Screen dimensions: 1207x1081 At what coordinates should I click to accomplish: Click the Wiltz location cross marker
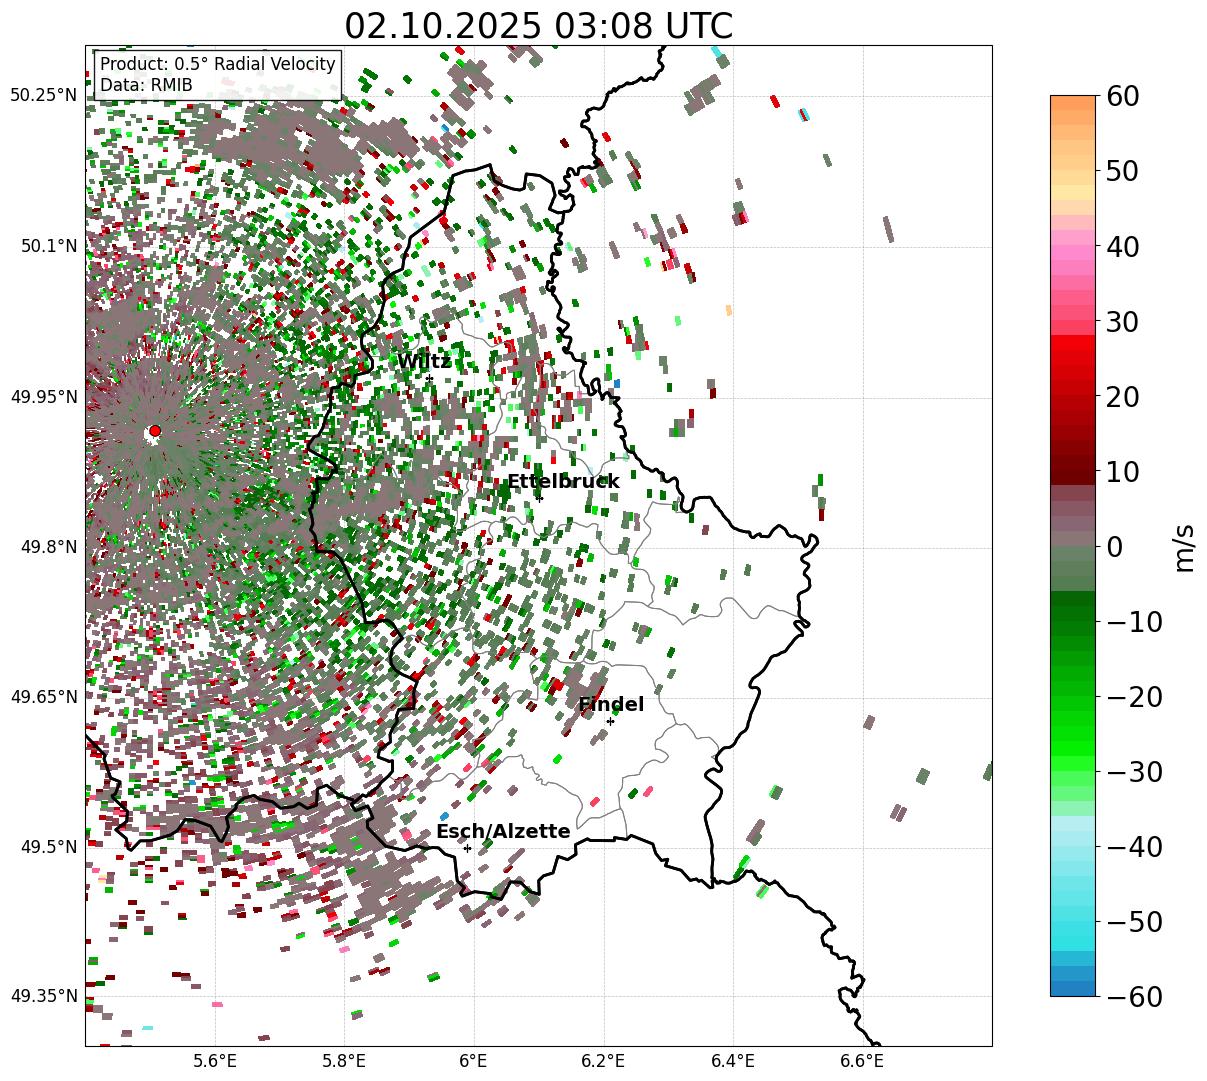pos(429,378)
